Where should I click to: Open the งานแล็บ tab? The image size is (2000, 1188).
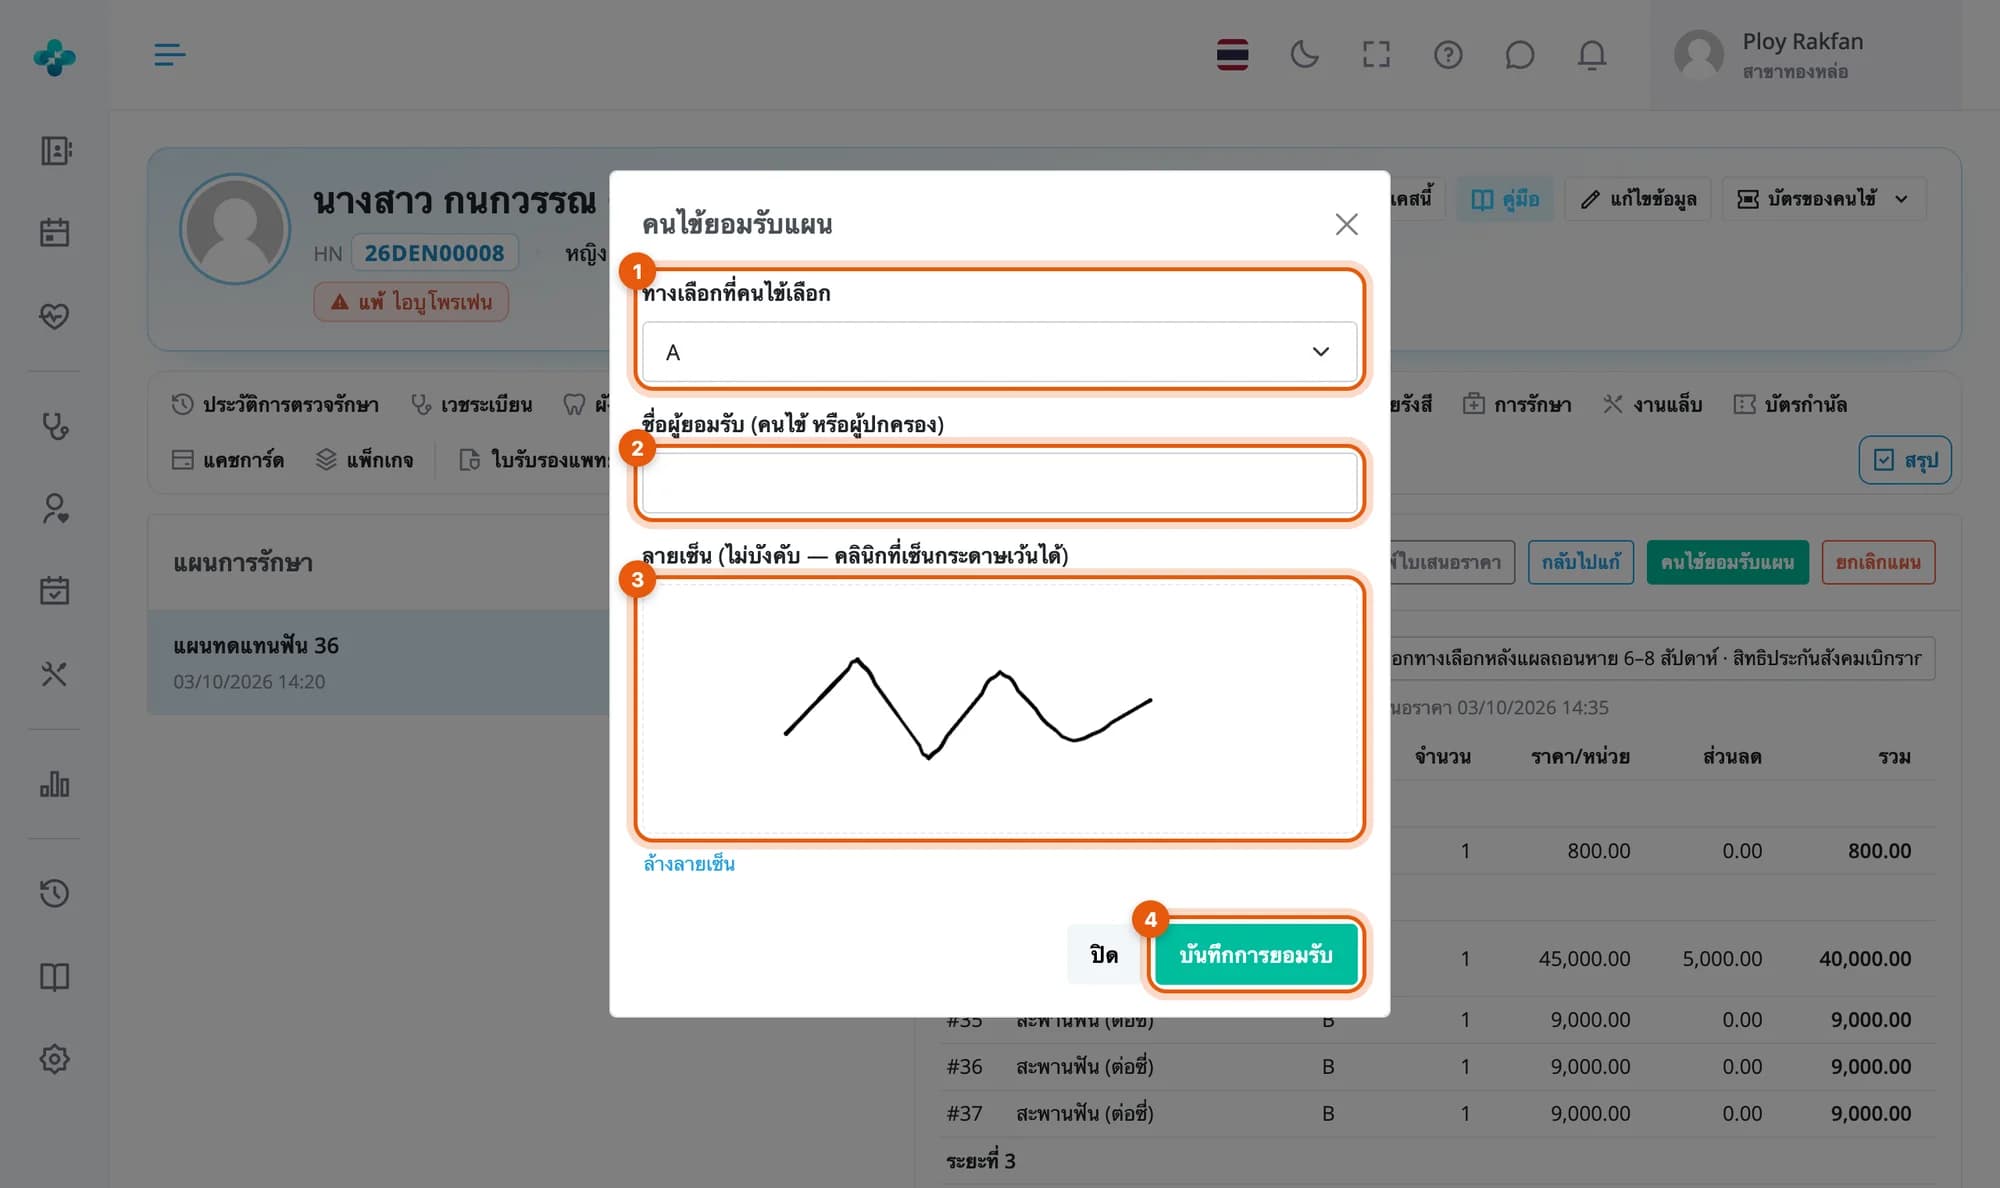[x=1652, y=405]
